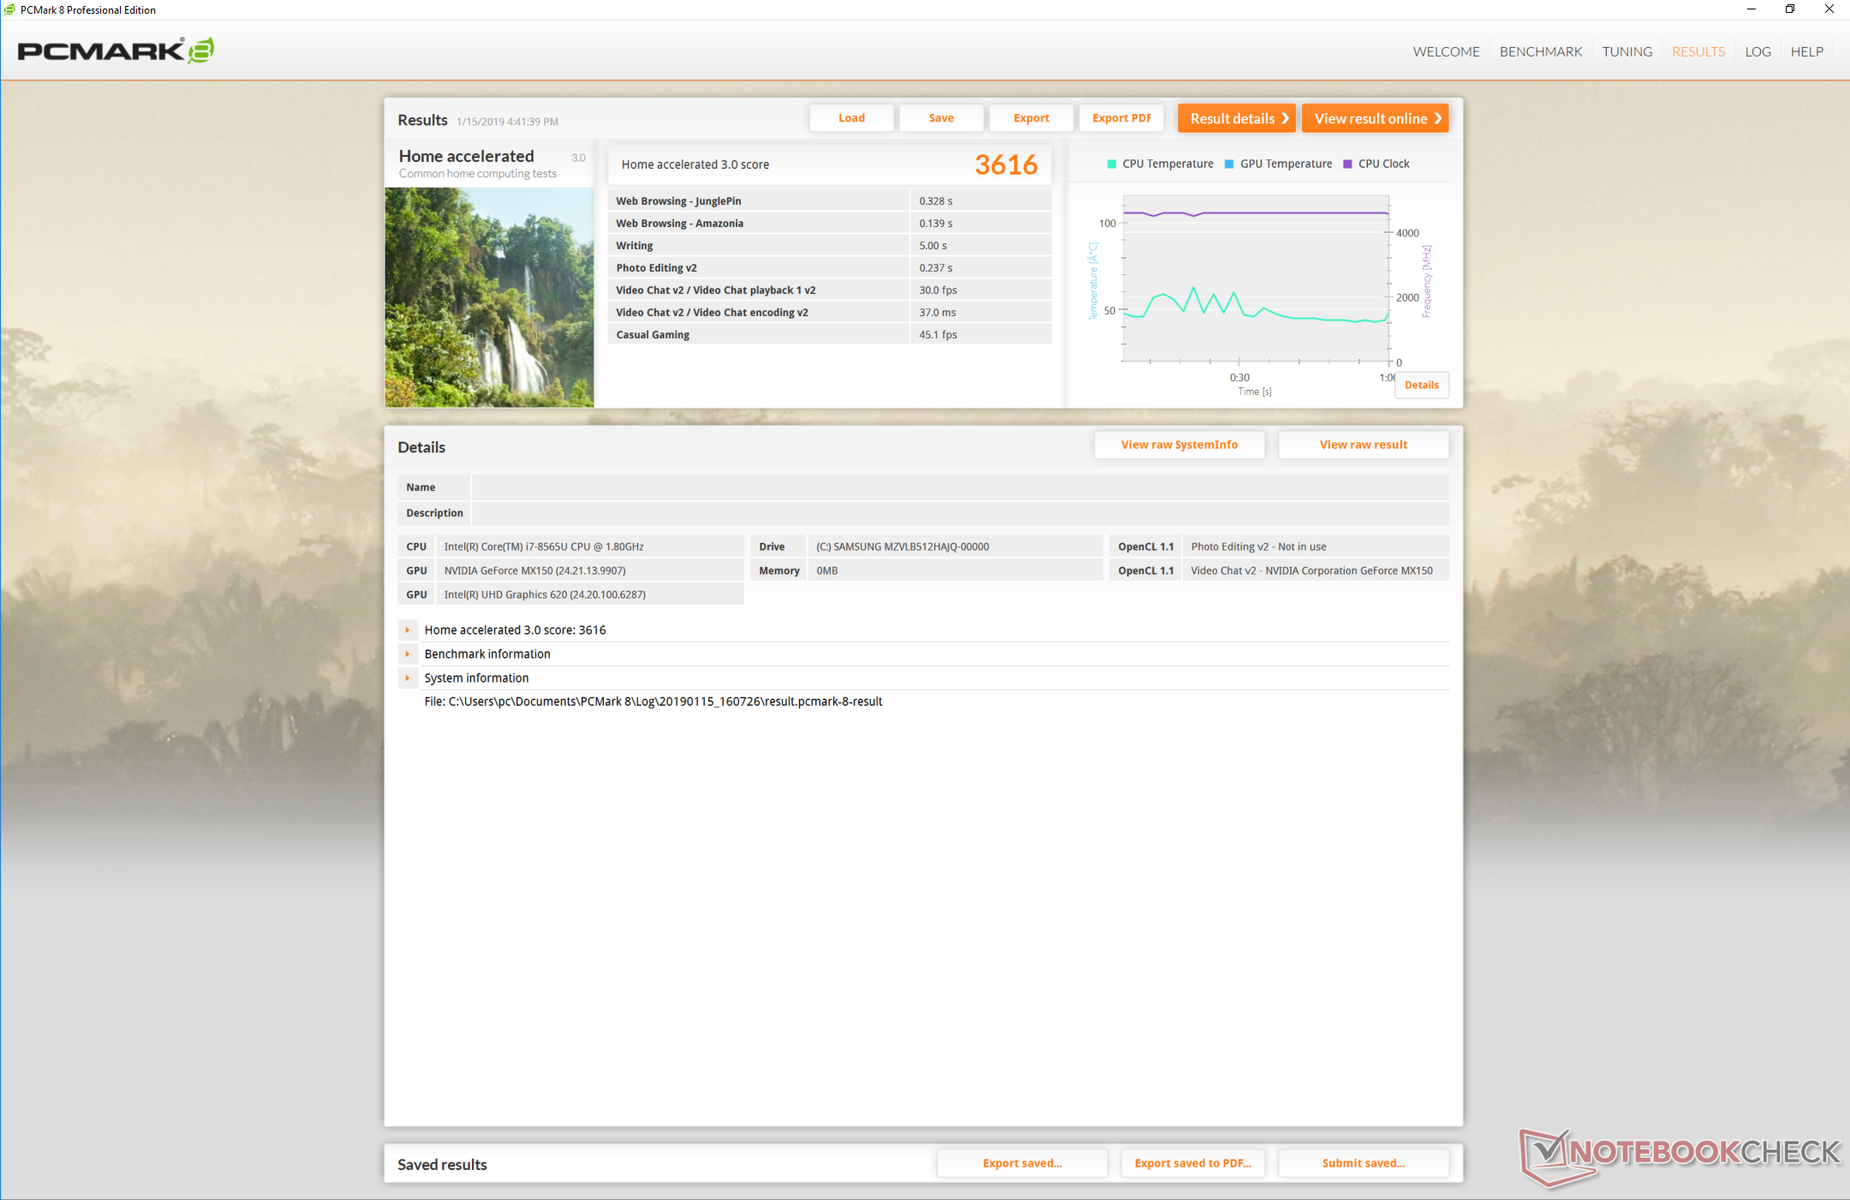This screenshot has width=1850, height=1200.
Task: Toggle the CPU Temperature legend swatch
Action: pos(1111,164)
